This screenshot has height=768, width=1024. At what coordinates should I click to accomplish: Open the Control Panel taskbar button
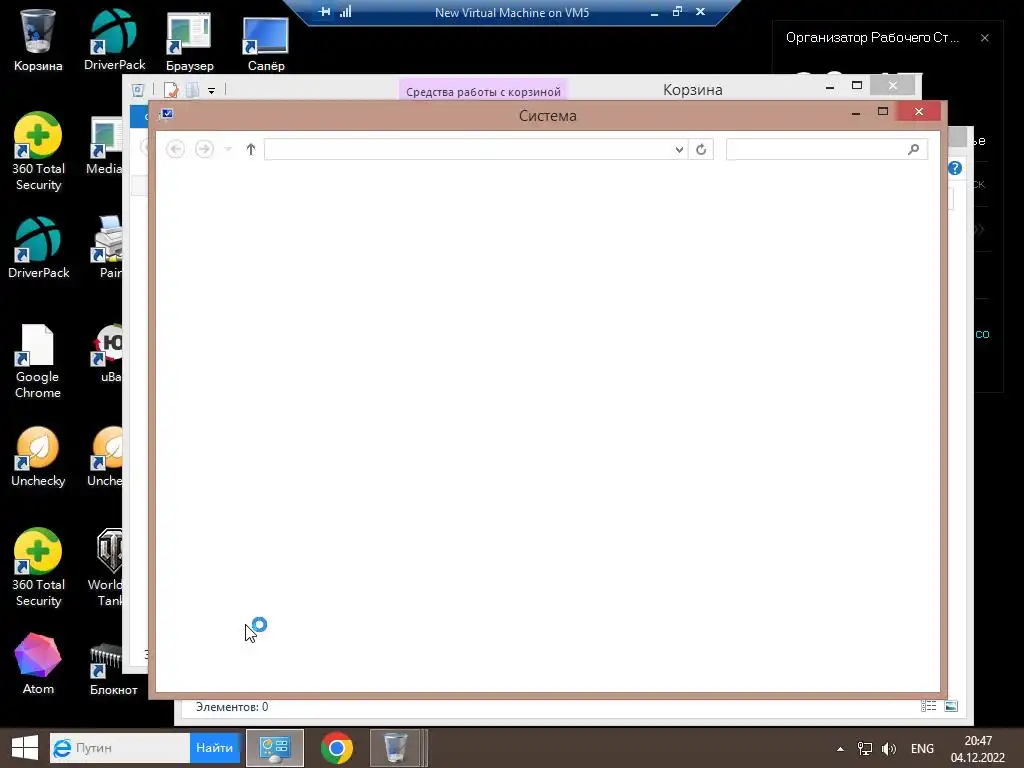click(275, 748)
